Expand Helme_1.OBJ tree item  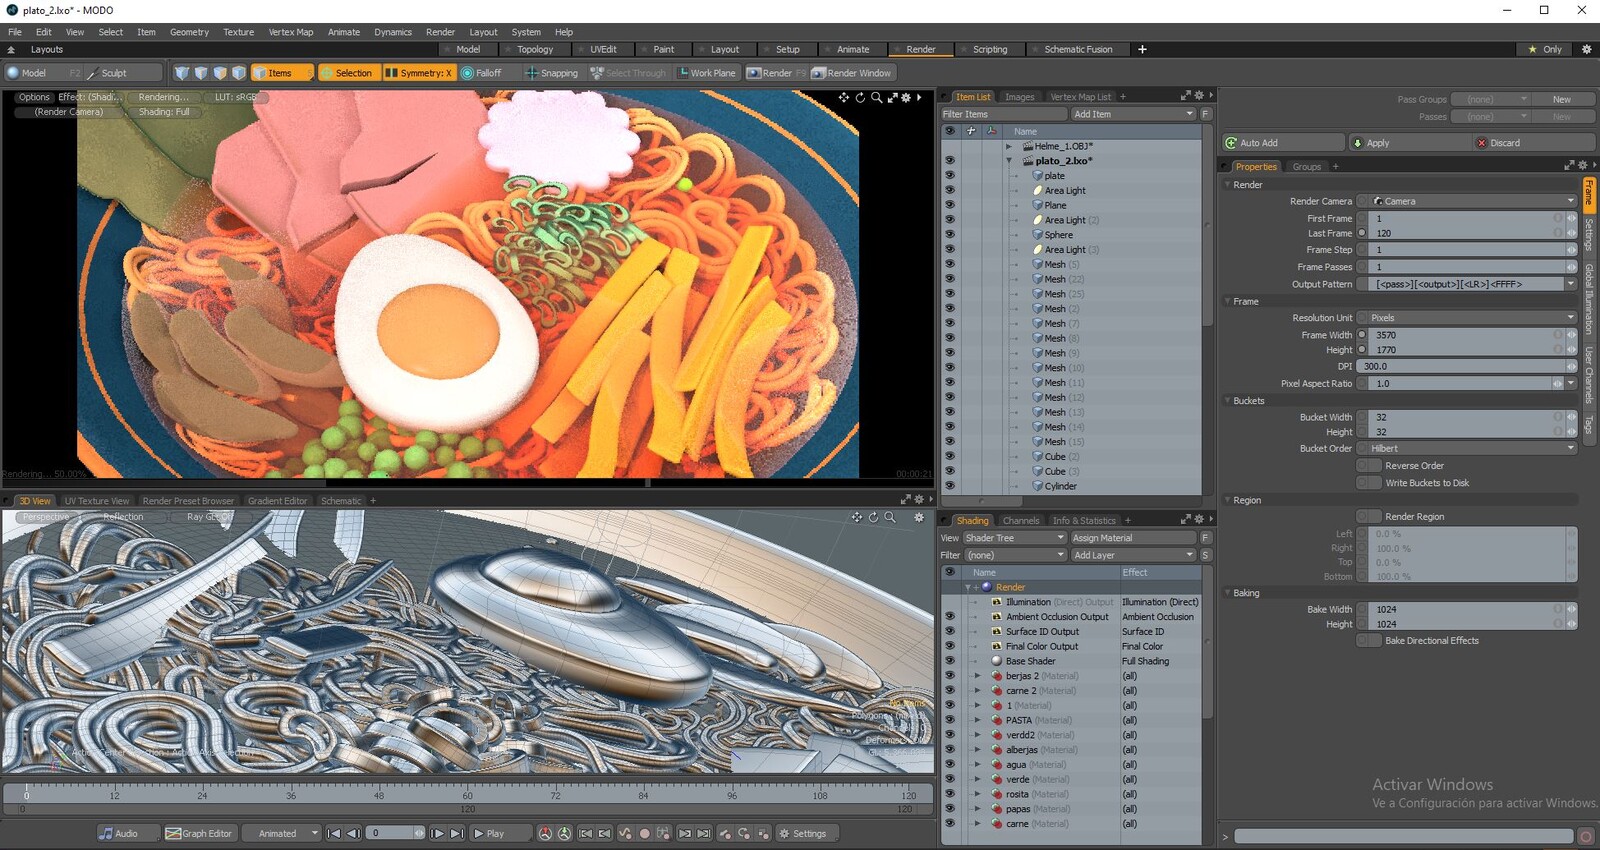pos(1009,146)
